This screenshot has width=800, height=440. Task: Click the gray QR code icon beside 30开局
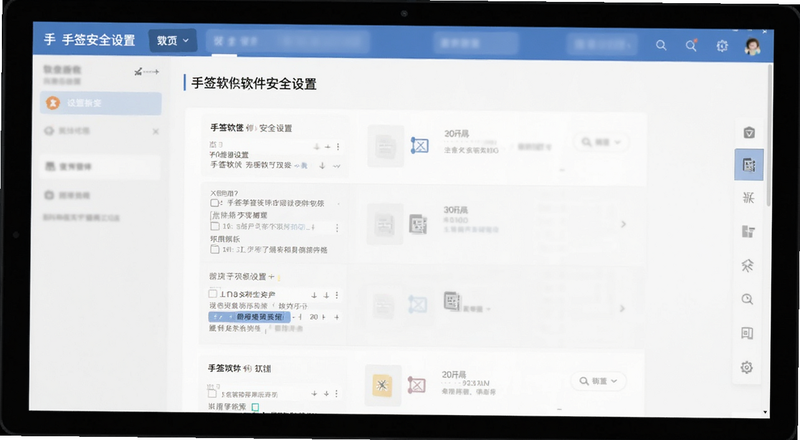tap(418, 224)
